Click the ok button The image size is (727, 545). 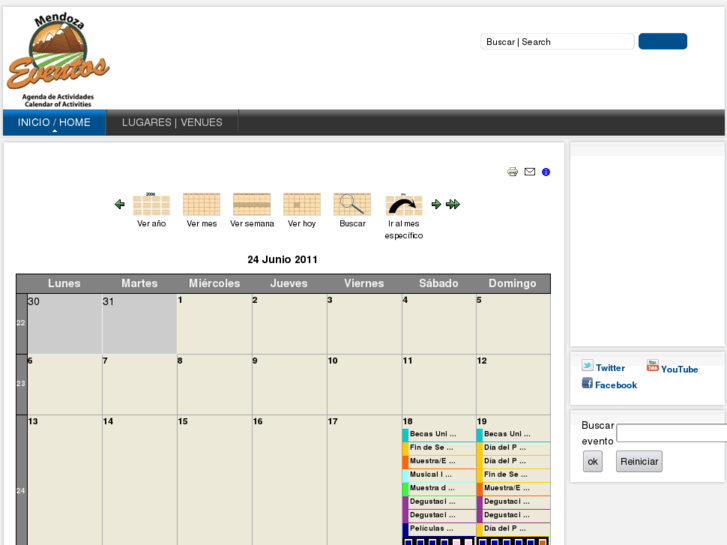(593, 462)
